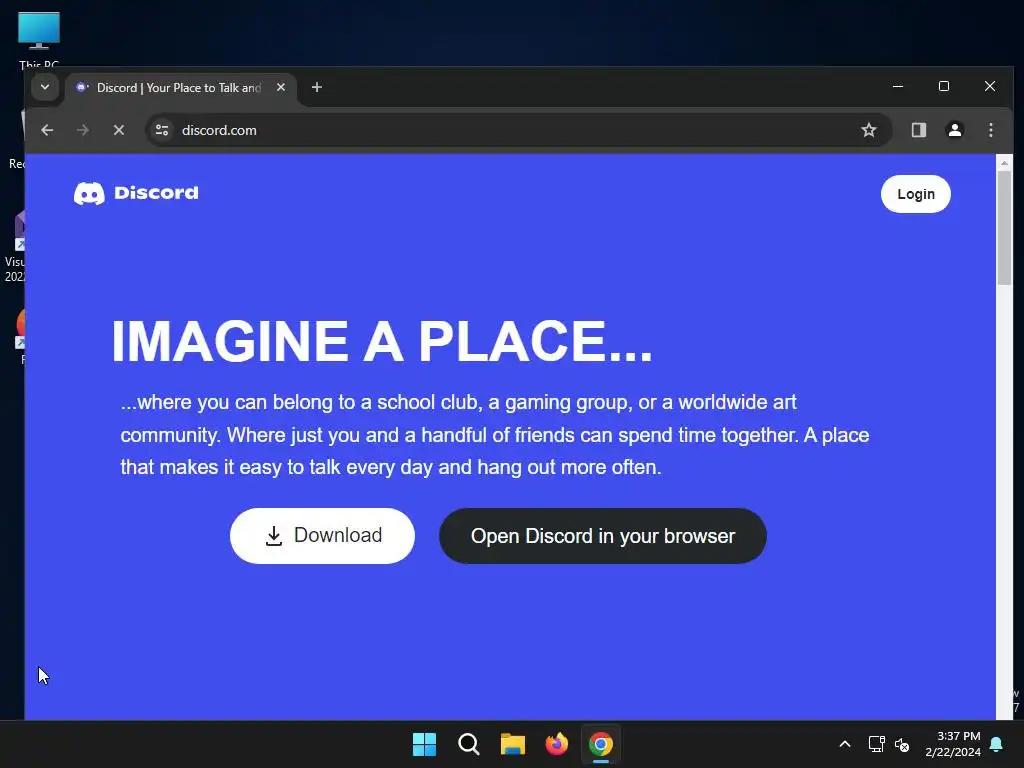This screenshot has height=768, width=1024.
Task: Show hidden system tray icons
Action: (844, 744)
